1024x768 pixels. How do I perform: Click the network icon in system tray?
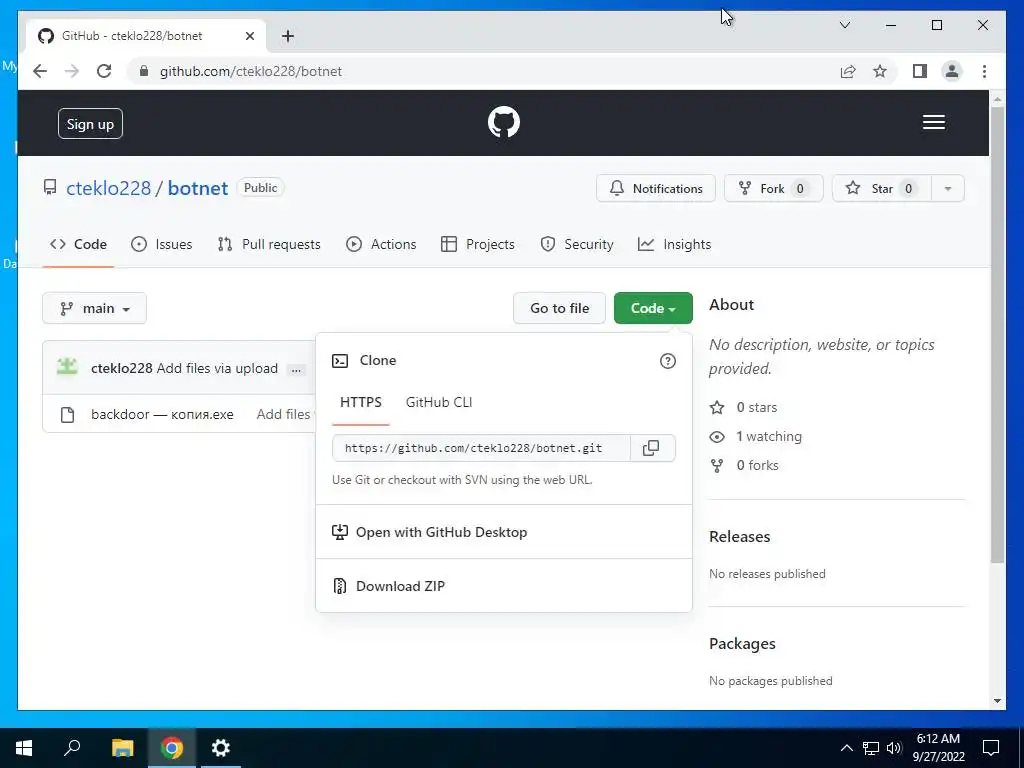pyautogui.click(x=871, y=748)
